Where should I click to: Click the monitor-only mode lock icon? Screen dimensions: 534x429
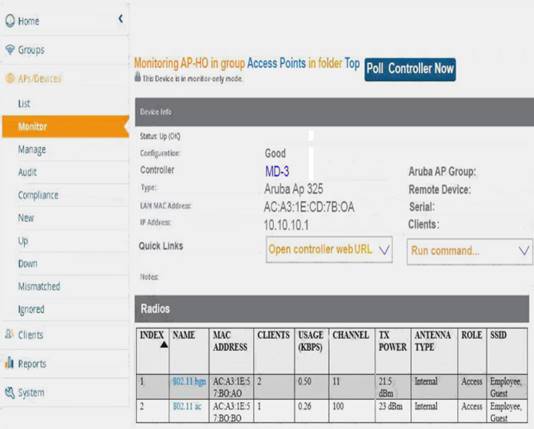pyautogui.click(x=138, y=76)
